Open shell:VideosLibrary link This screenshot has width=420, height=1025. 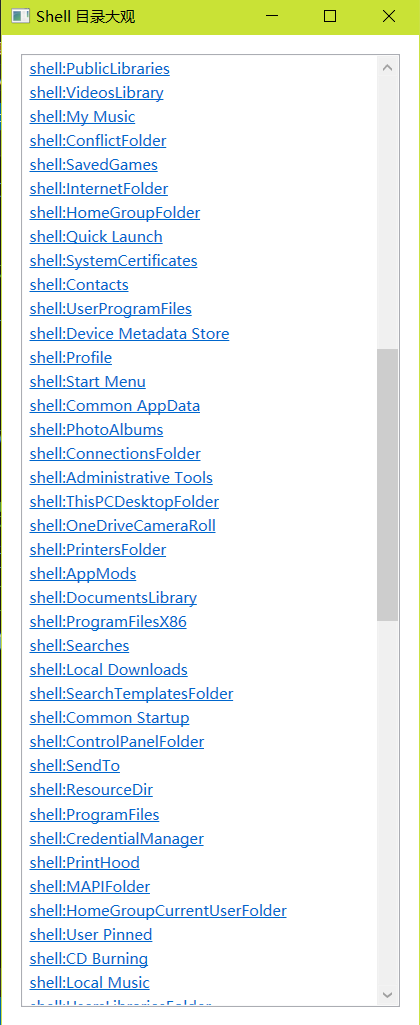(x=96, y=93)
